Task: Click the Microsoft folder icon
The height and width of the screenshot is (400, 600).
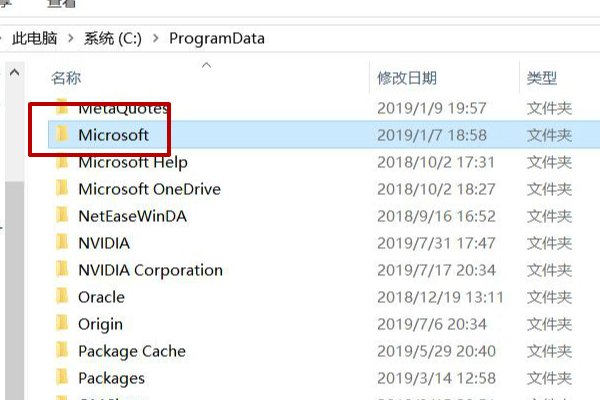Action: tap(62, 135)
